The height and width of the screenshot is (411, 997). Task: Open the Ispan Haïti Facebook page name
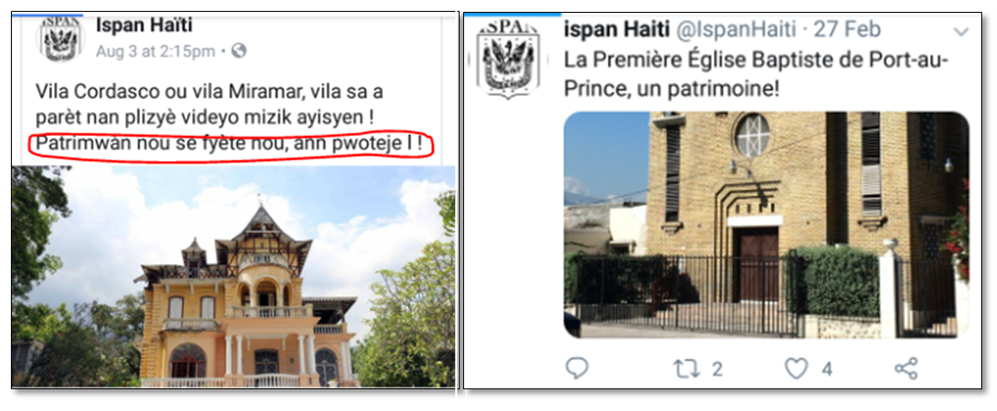tap(144, 26)
